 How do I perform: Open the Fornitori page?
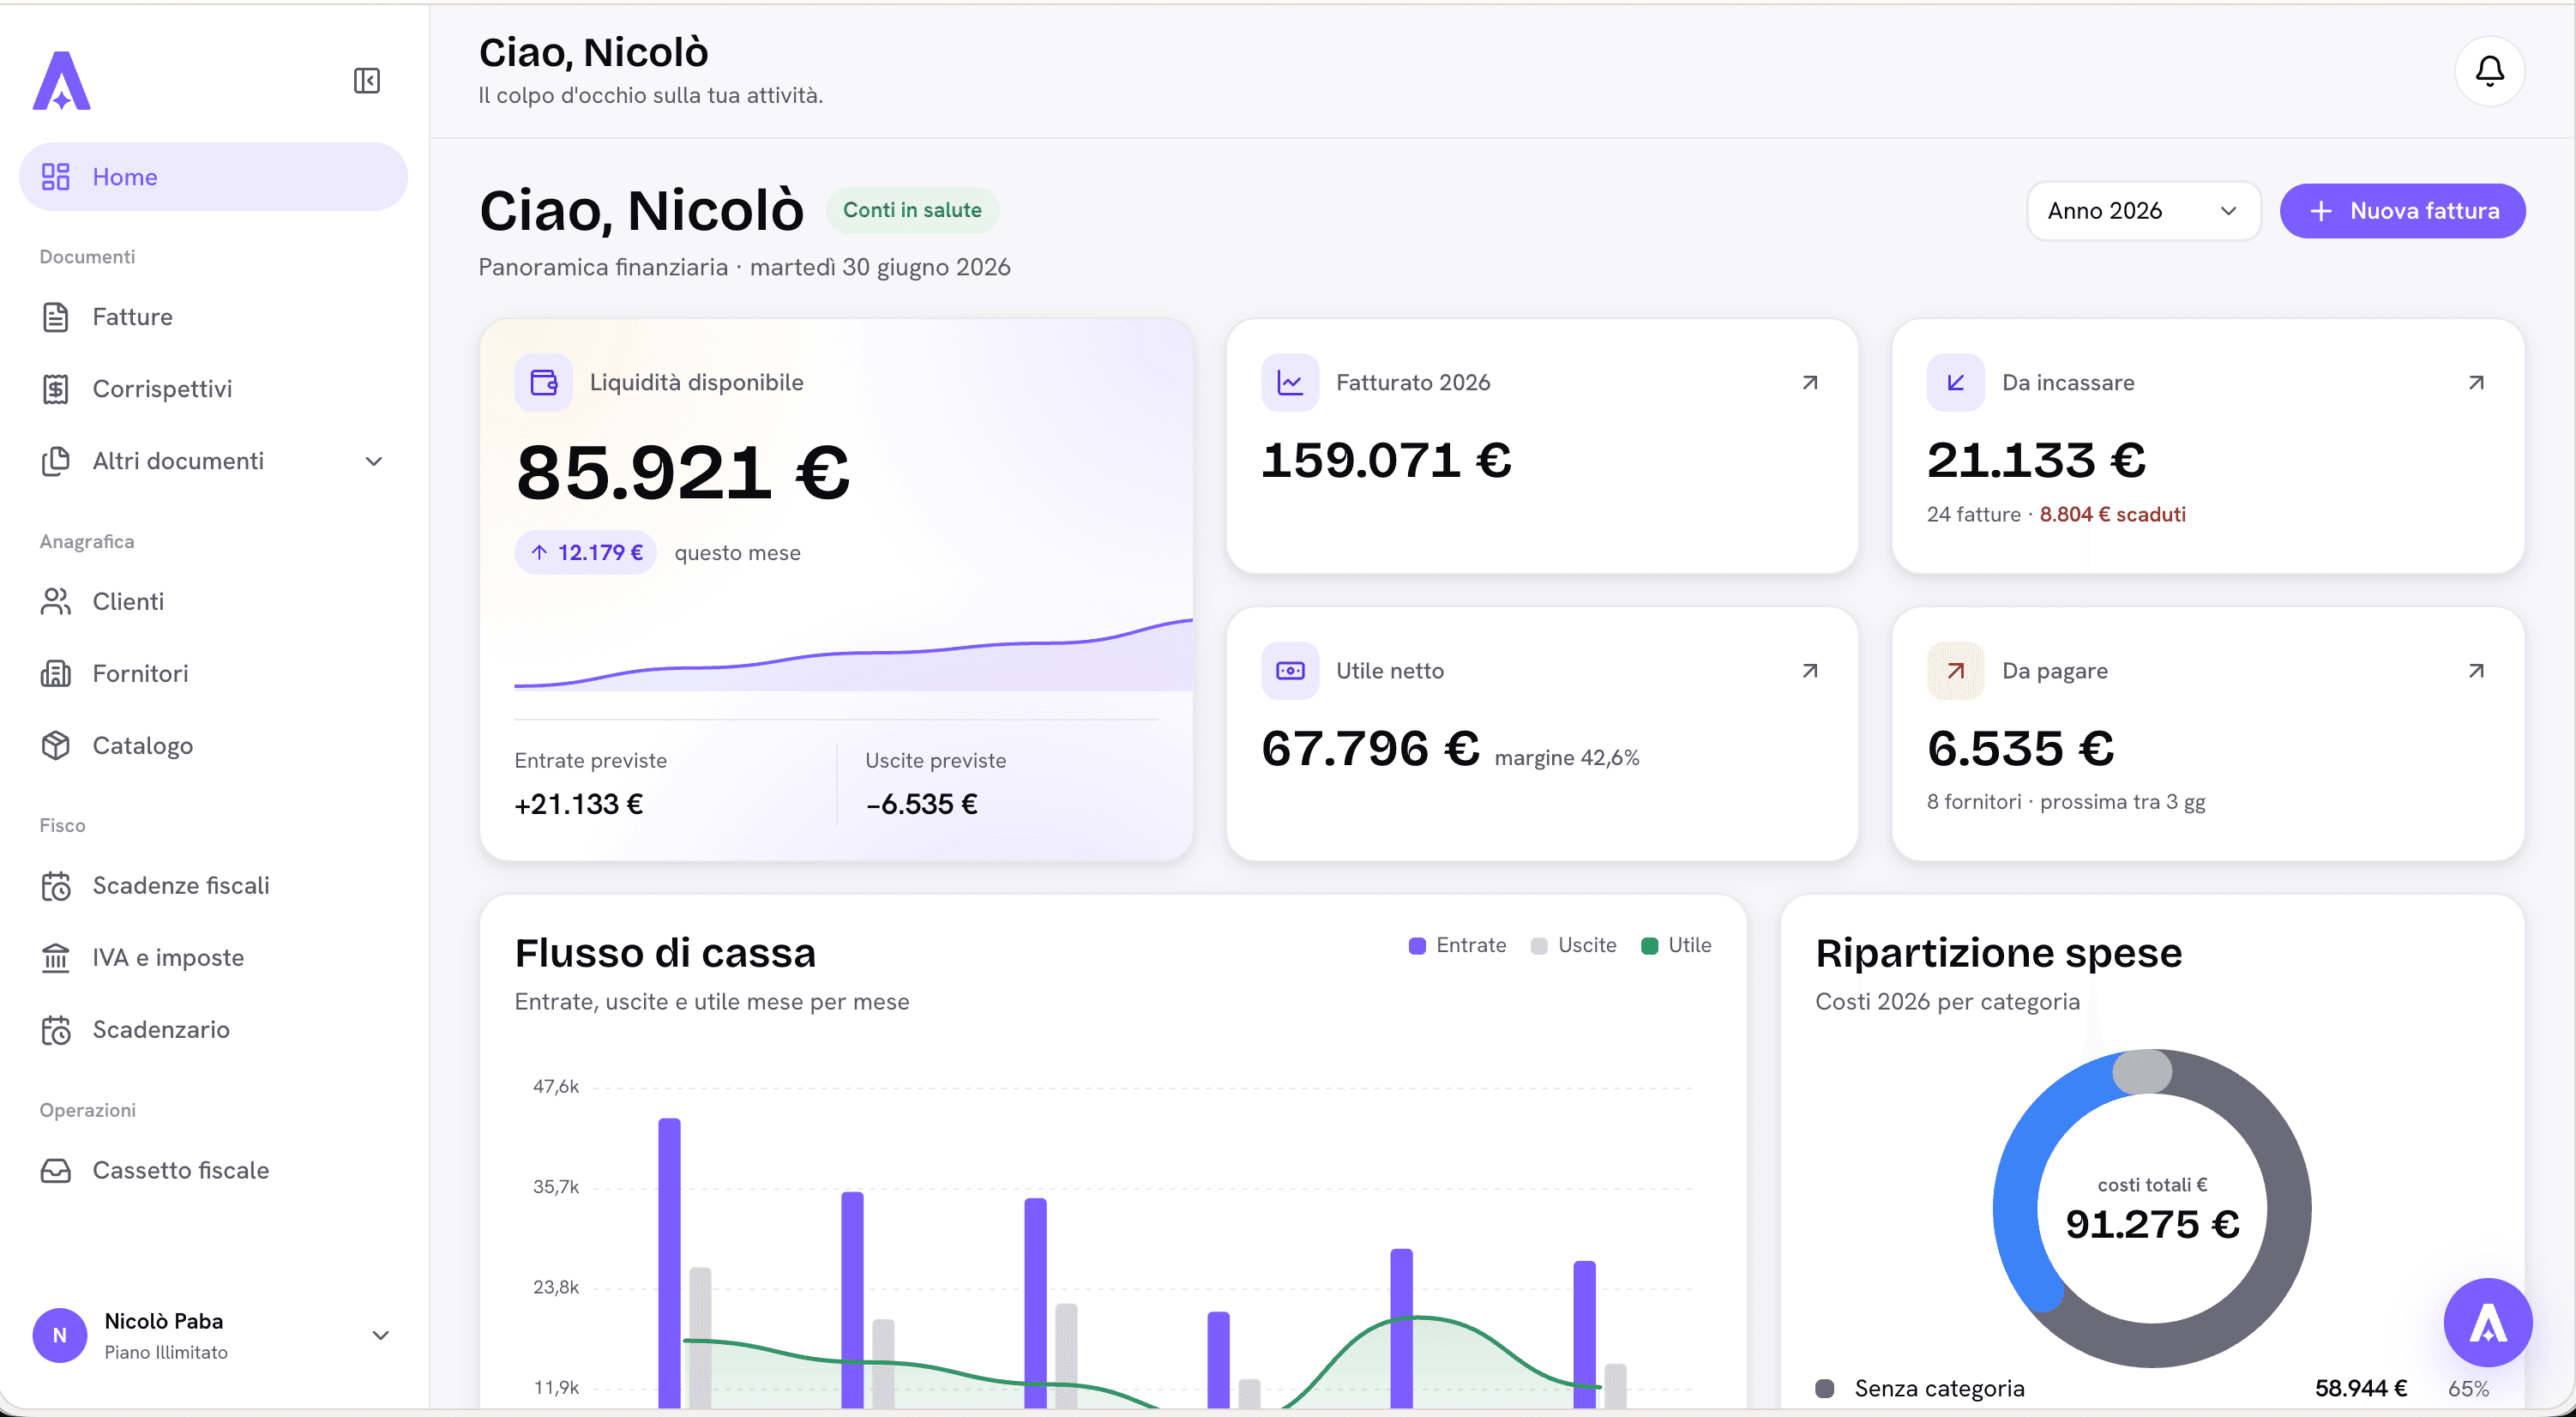(x=213, y=673)
